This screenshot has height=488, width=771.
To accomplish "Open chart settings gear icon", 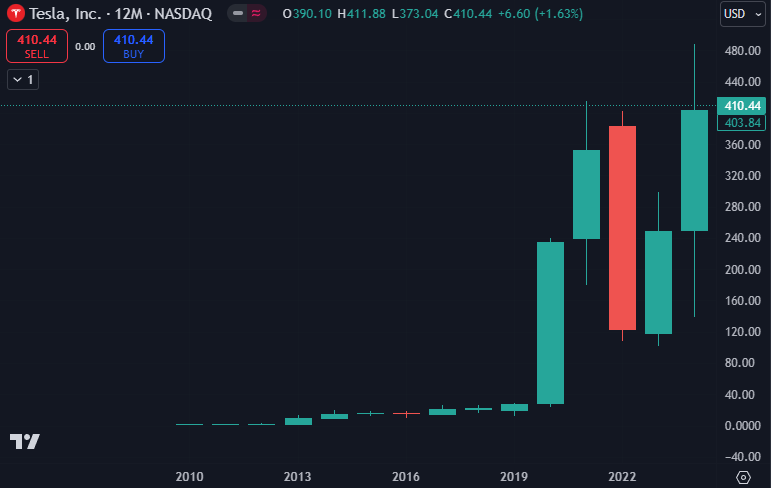I will (743, 477).
